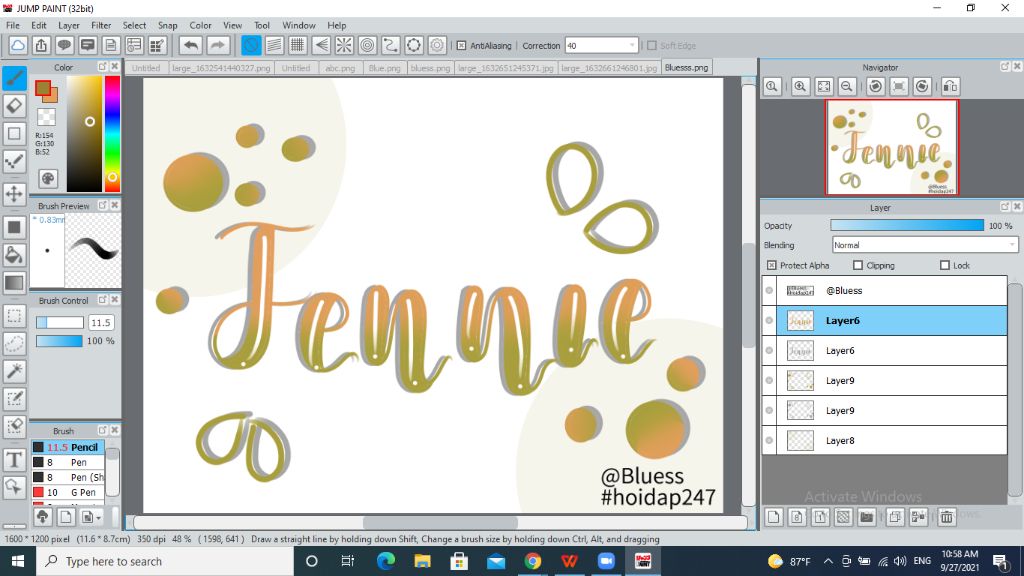Select the Eraser tool

(x=14, y=106)
